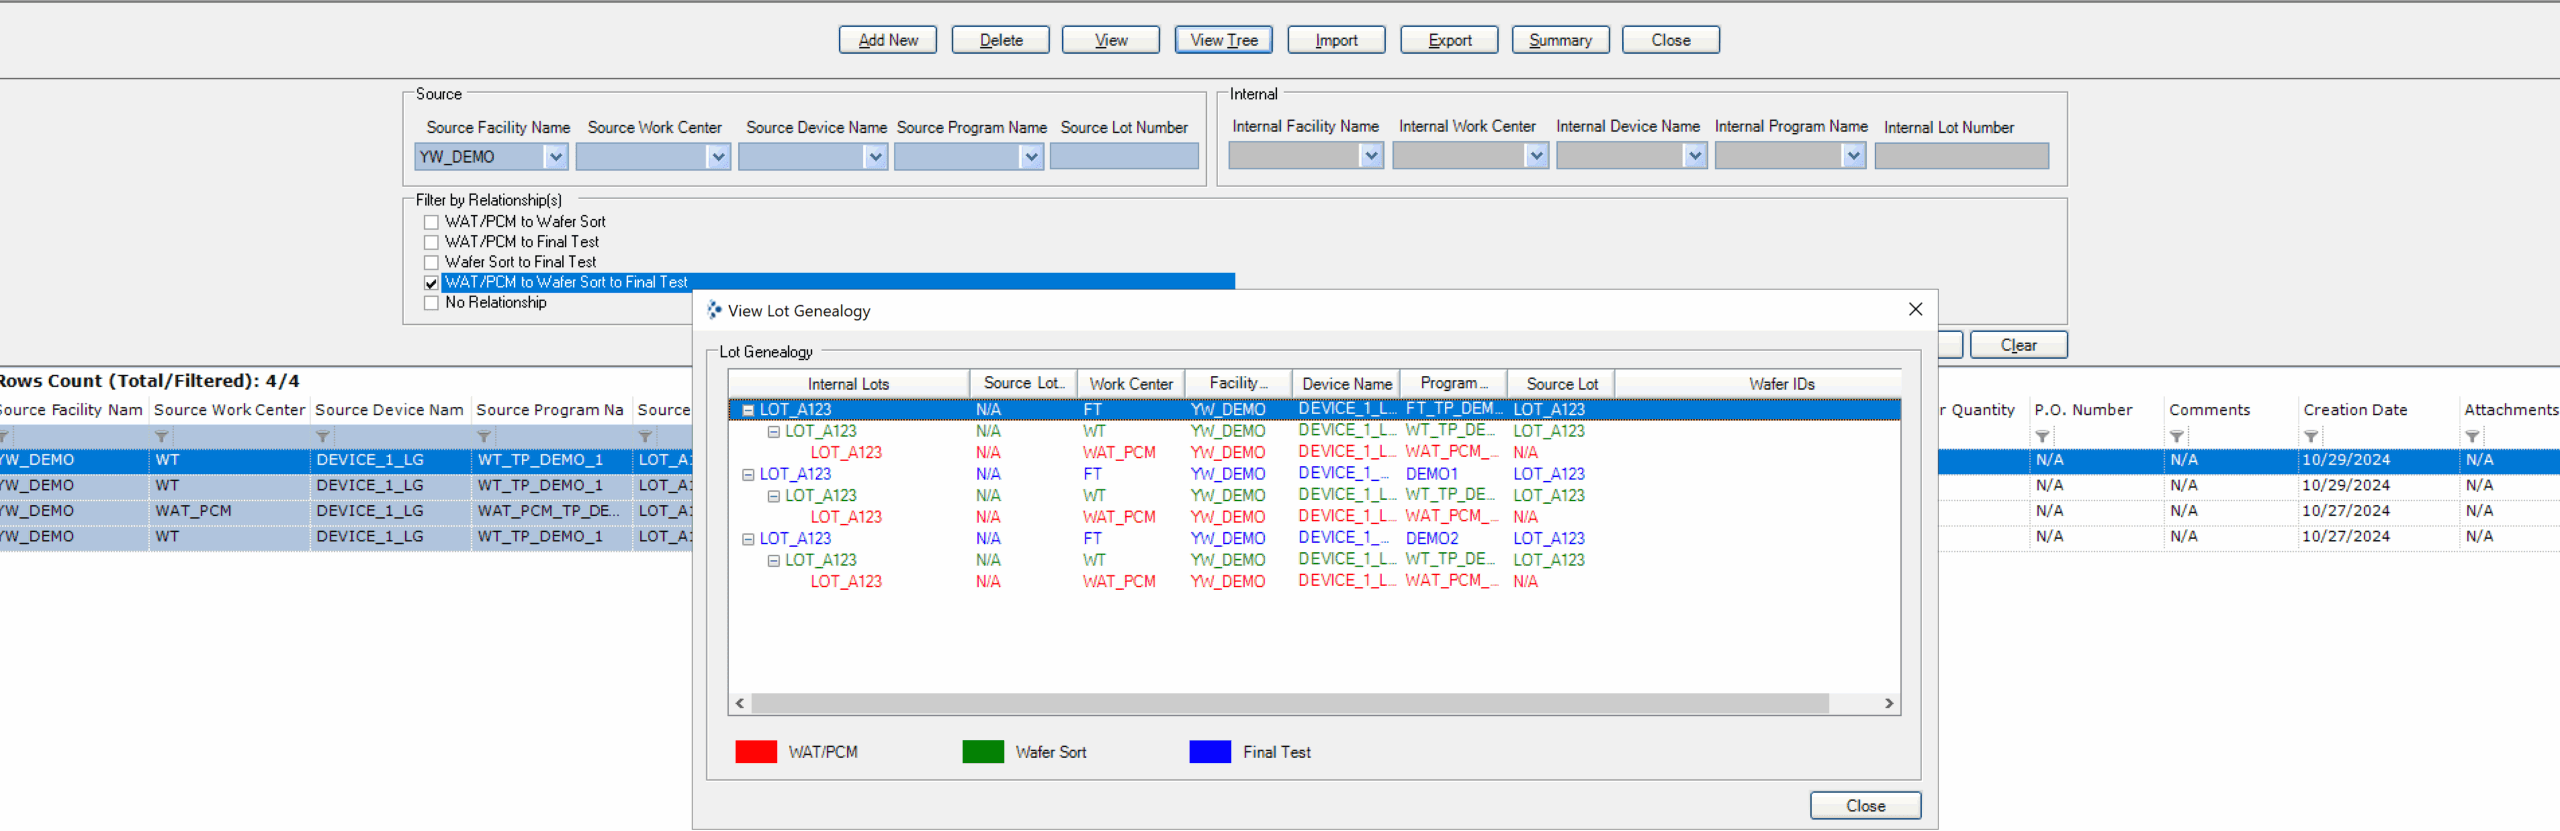The image size is (2560, 831).
Task: Click the genealogy horizontal scrollbar right arrow
Action: click(1888, 704)
